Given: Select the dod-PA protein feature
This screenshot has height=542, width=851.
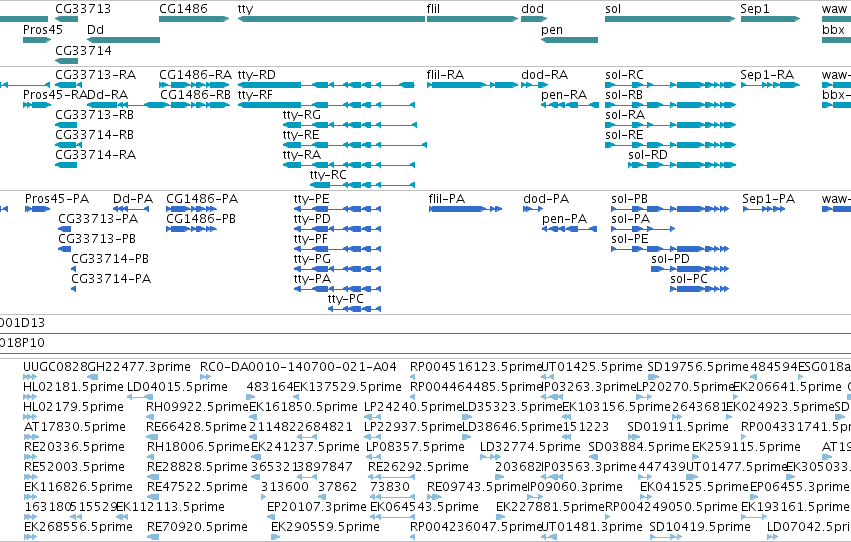Looking at the screenshot, I should click(x=533, y=209).
